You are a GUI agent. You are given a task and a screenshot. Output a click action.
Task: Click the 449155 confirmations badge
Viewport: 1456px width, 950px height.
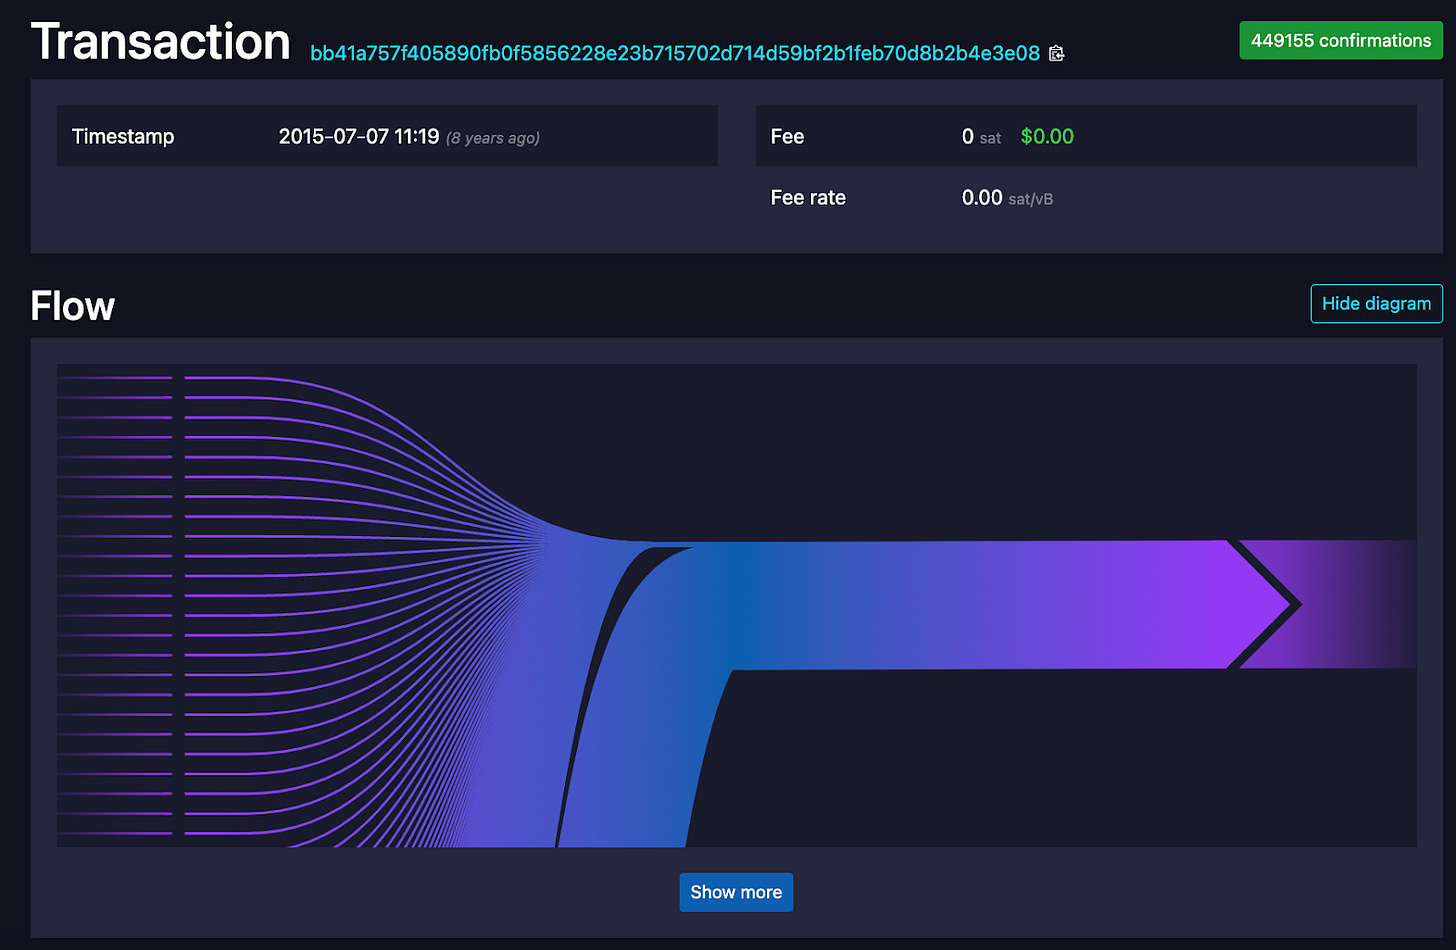click(x=1341, y=41)
